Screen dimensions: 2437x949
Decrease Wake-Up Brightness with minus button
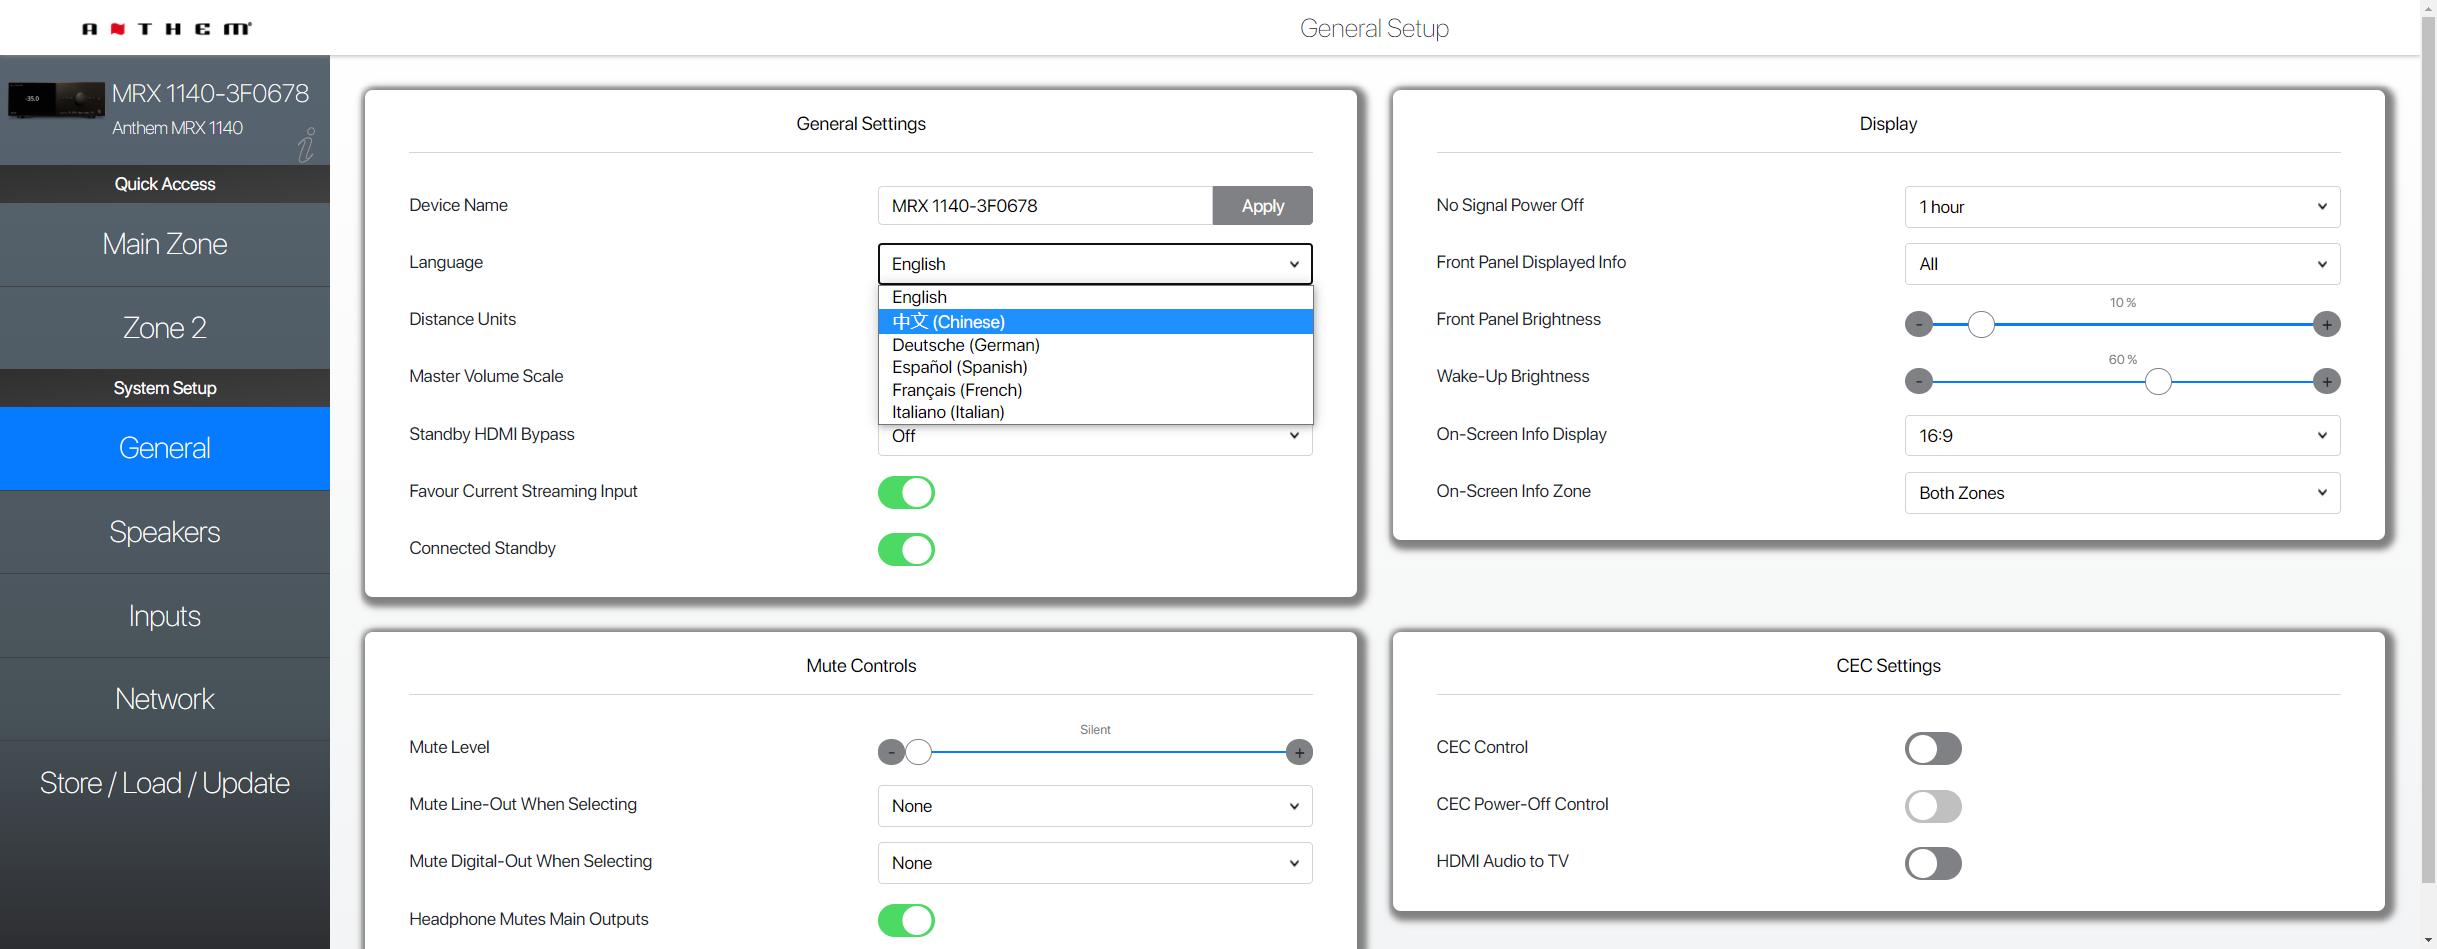click(1918, 381)
